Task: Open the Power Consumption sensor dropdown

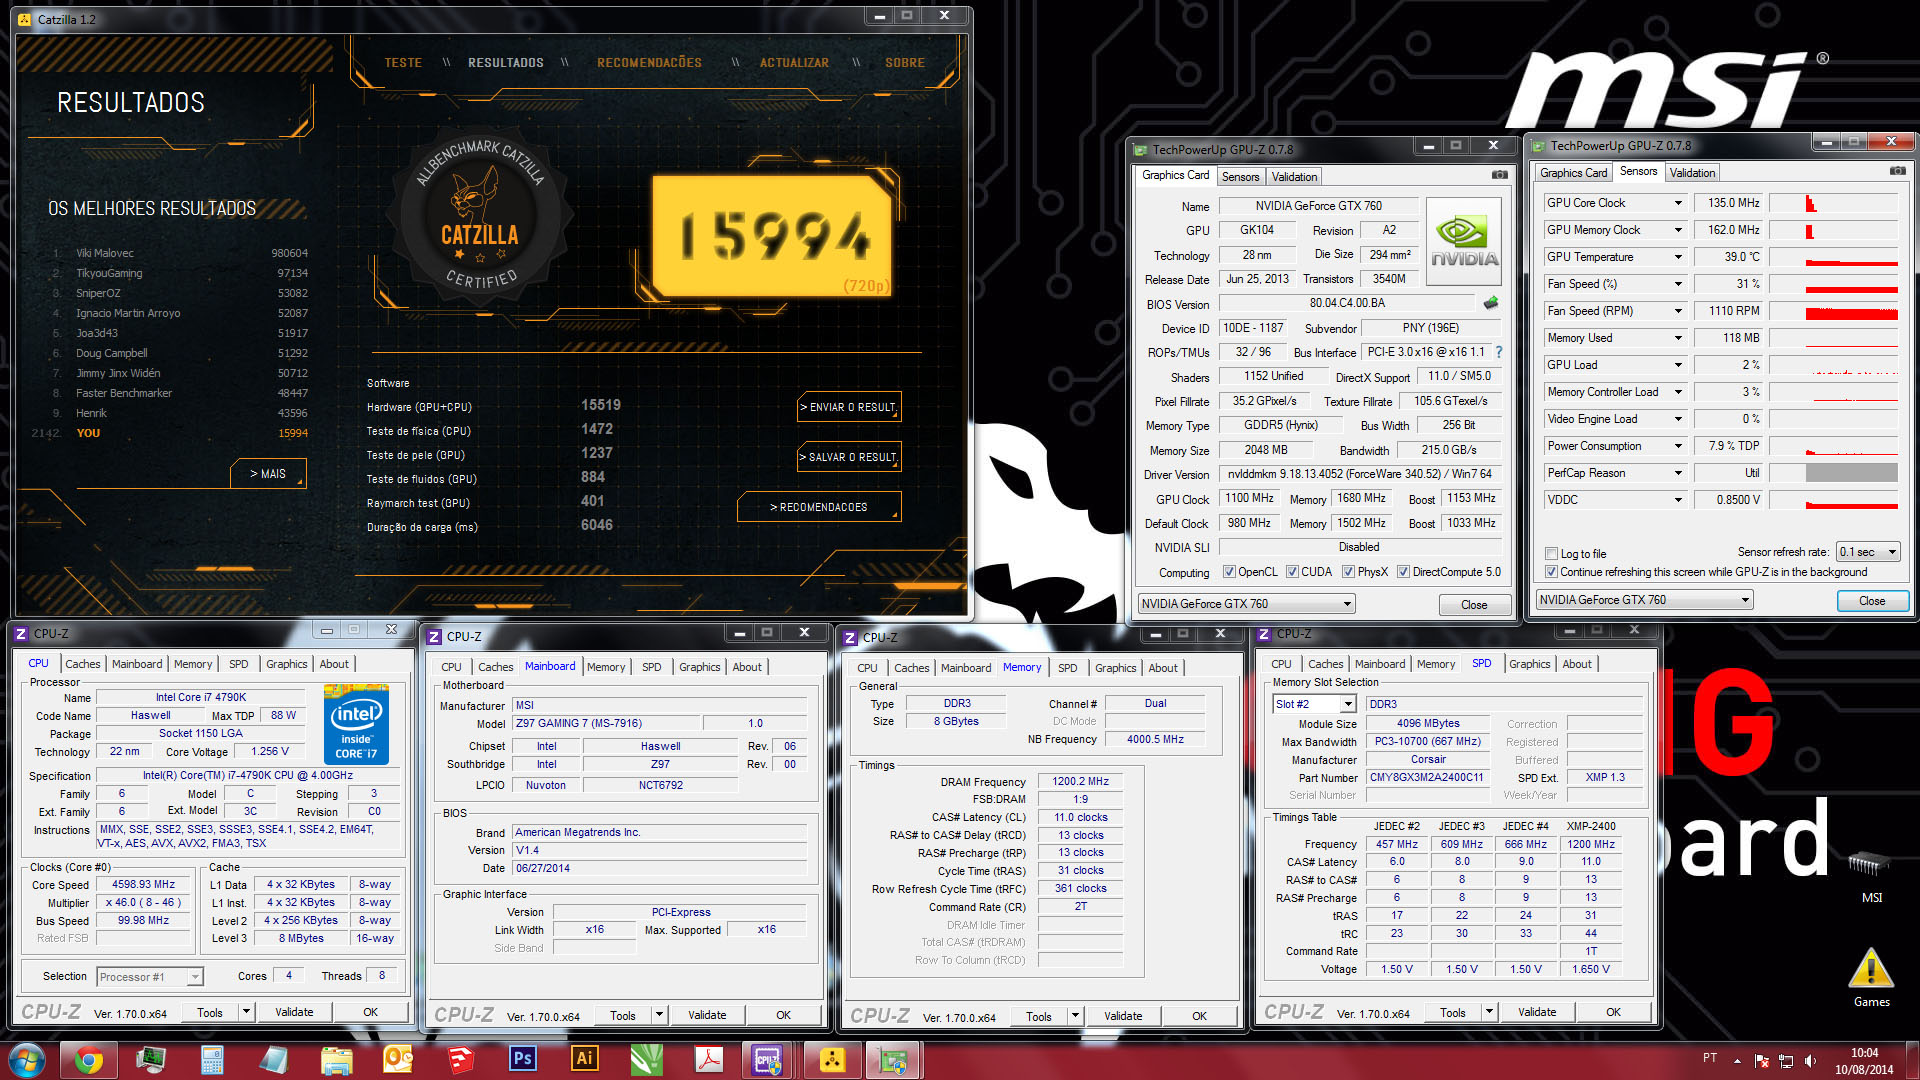Action: point(1678,446)
